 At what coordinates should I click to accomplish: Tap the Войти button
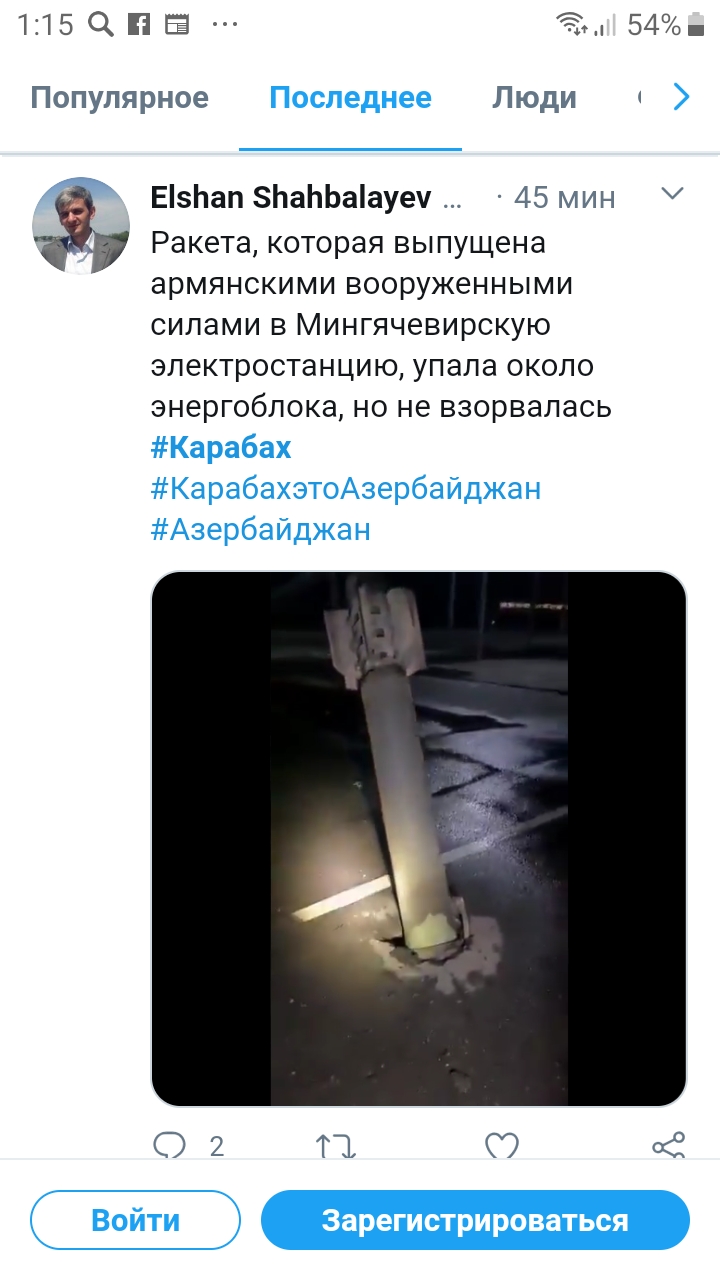pyautogui.click(x=135, y=1220)
